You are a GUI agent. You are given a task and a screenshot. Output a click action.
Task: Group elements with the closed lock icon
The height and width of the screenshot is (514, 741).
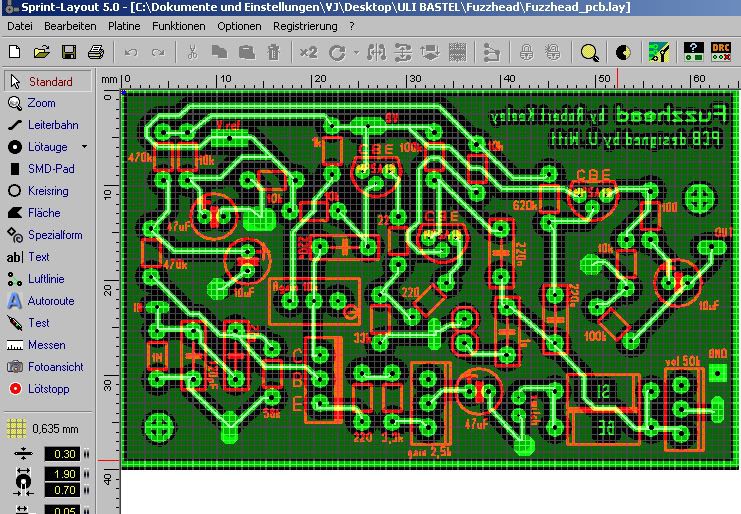(526, 52)
